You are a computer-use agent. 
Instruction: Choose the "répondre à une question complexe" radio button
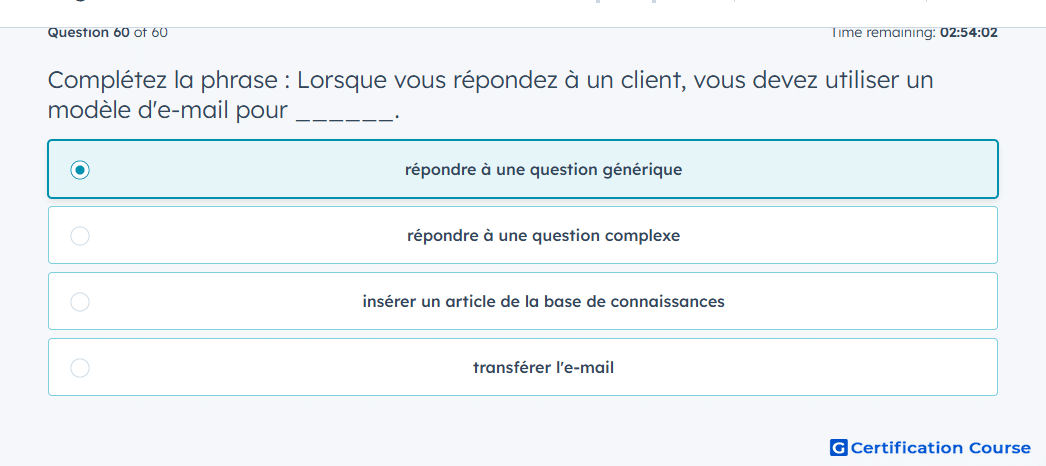click(80, 236)
